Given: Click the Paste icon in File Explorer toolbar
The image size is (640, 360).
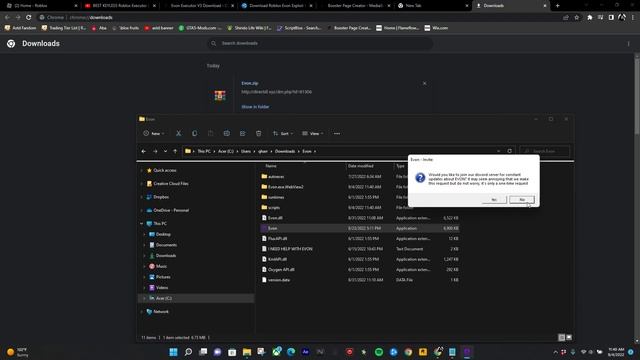Looking at the screenshot, I should [x=211, y=133].
